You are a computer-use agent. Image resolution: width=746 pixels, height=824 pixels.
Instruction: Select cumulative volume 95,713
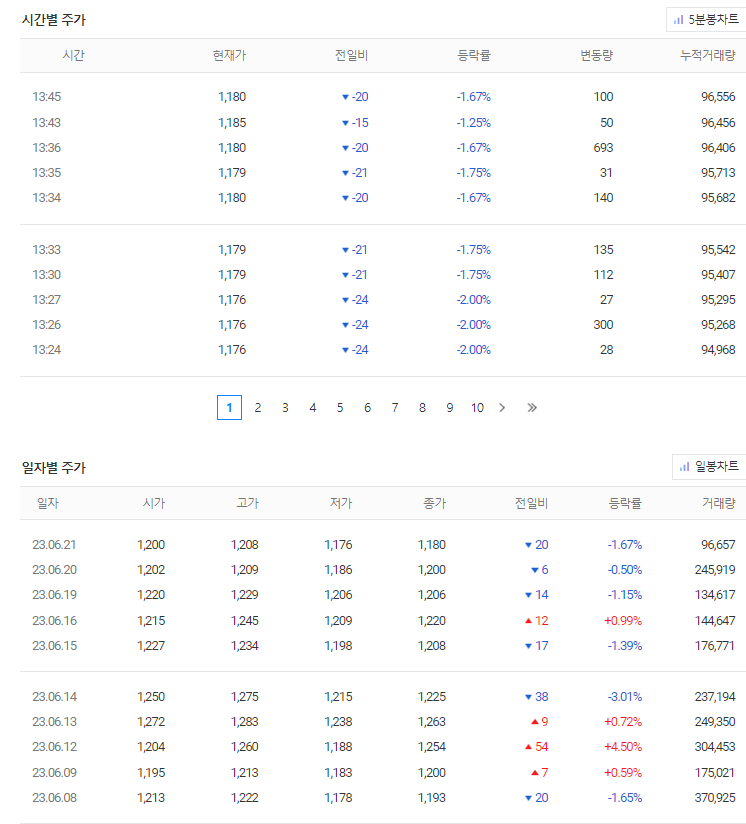click(x=718, y=172)
